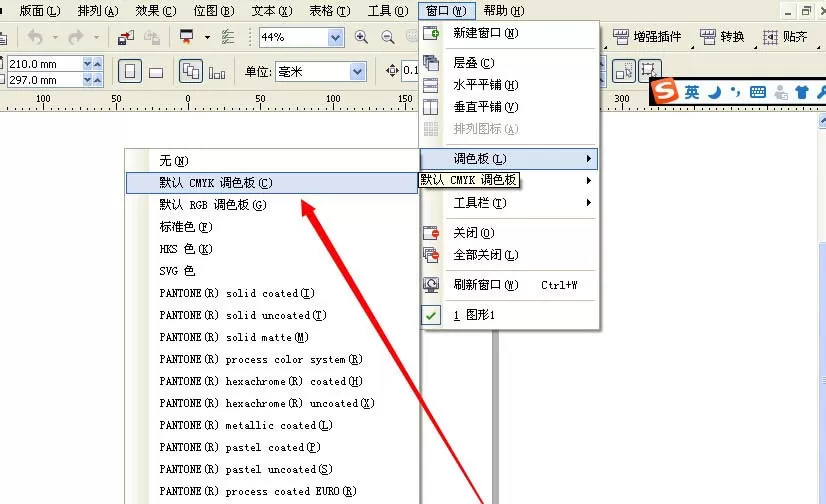The image size is (826, 504).
Task: Select SVG 色 palette
Action: [x=272, y=271]
